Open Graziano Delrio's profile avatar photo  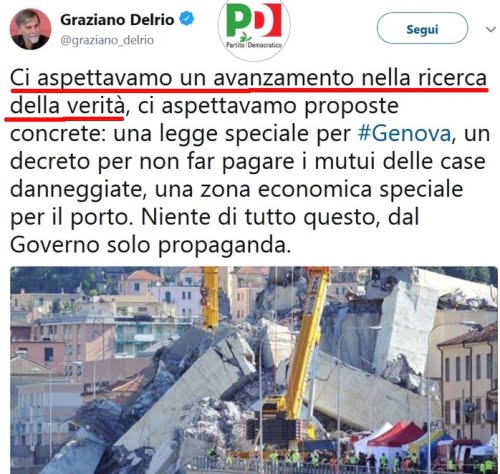point(30,29)
